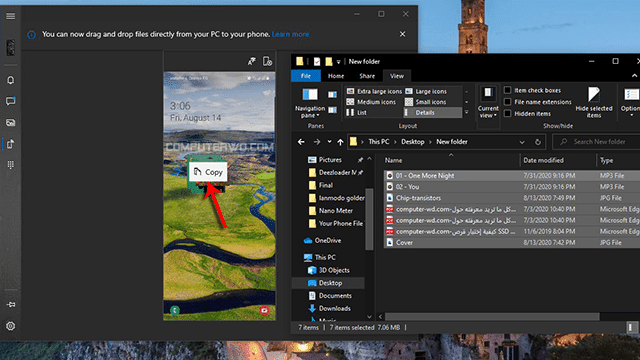The image size is (640, 360).
Task: Select List layout
Action: tap(356, 112)
